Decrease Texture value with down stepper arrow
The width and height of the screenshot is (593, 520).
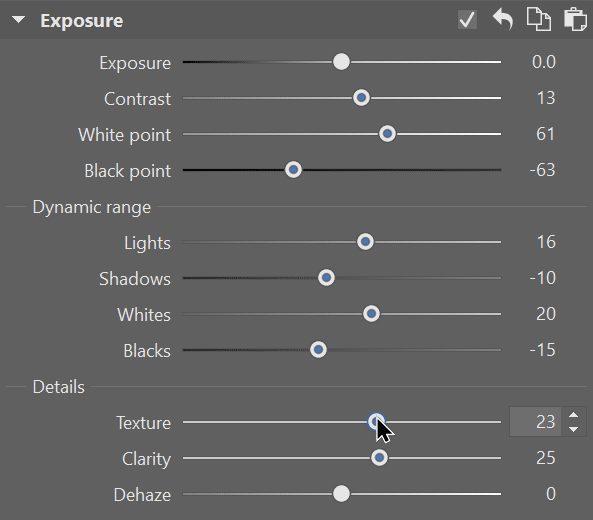pos(573,429)
